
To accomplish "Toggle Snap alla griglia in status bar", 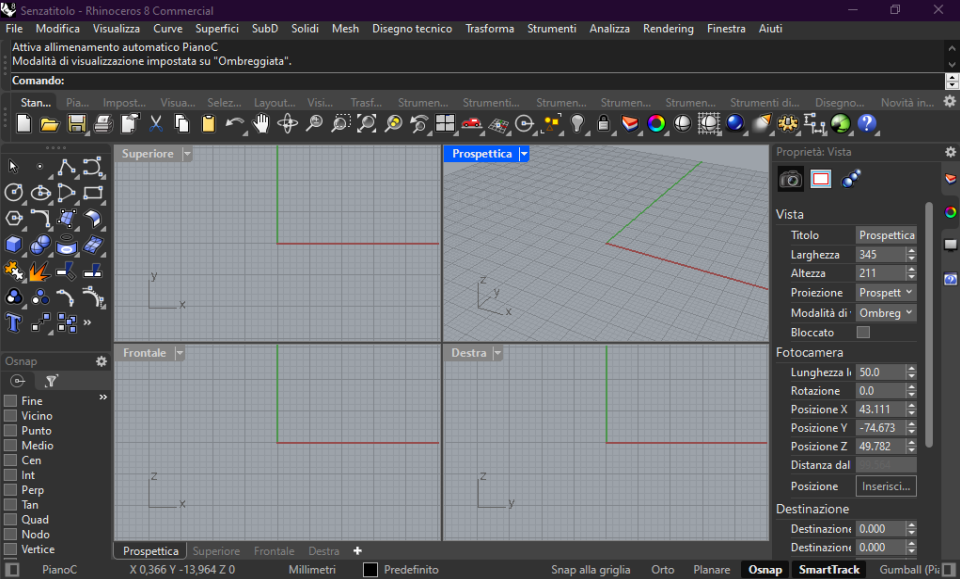I will pyautogui.click(x=590, y=570).
